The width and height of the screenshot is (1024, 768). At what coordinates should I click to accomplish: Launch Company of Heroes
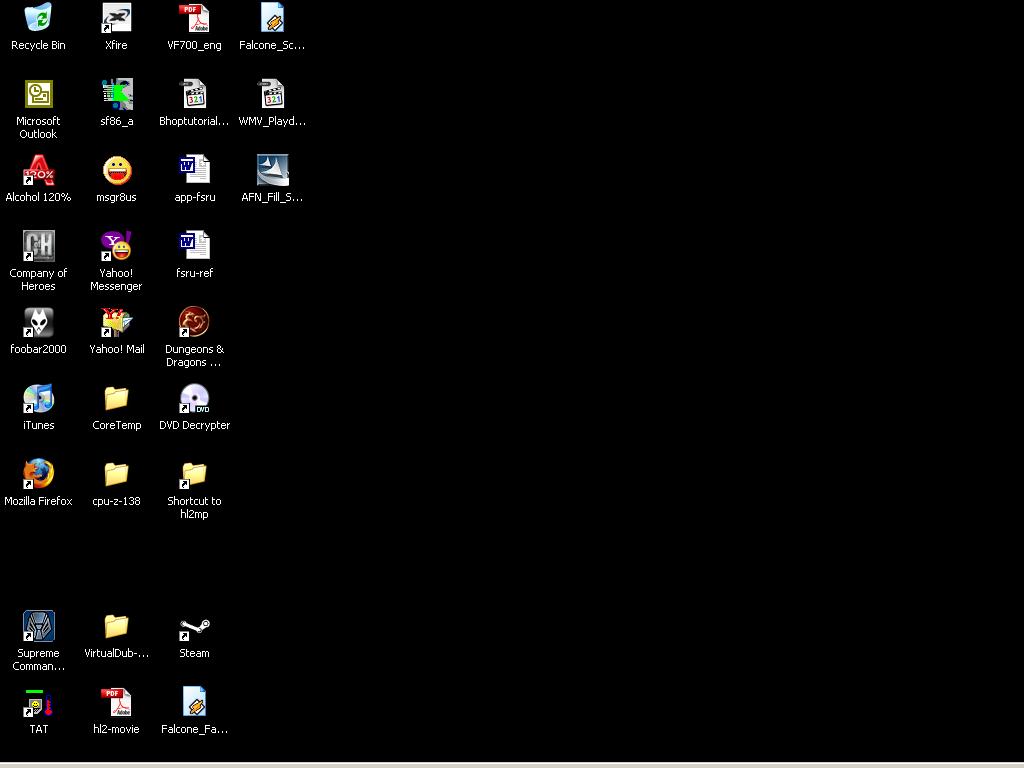click(38, 246)
